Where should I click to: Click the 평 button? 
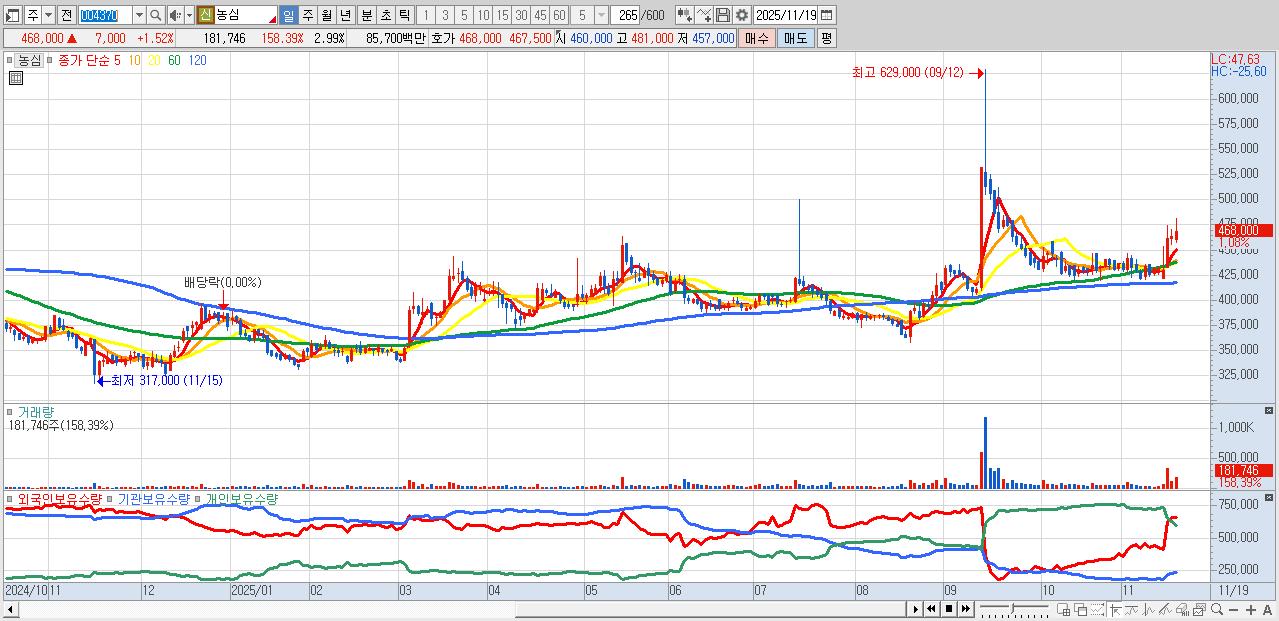pos(826,38)
